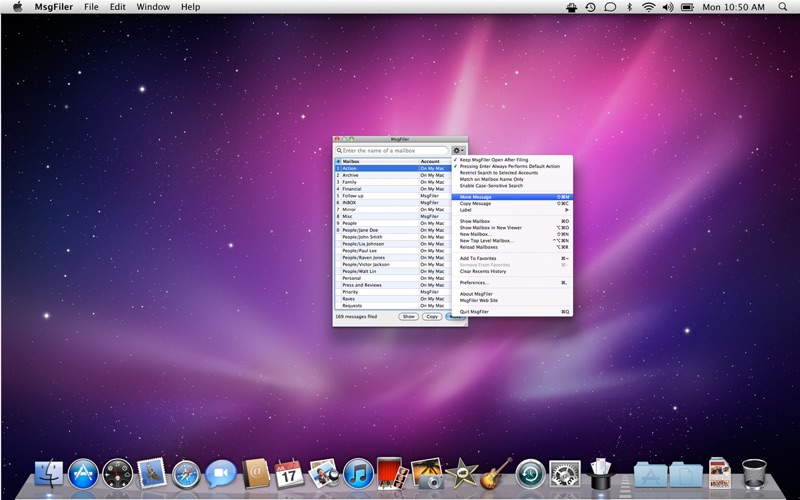This screenshot has width=800, height=500.
Task: Open the Help menu
Action: pyautogui.click(x=190, y=7)
